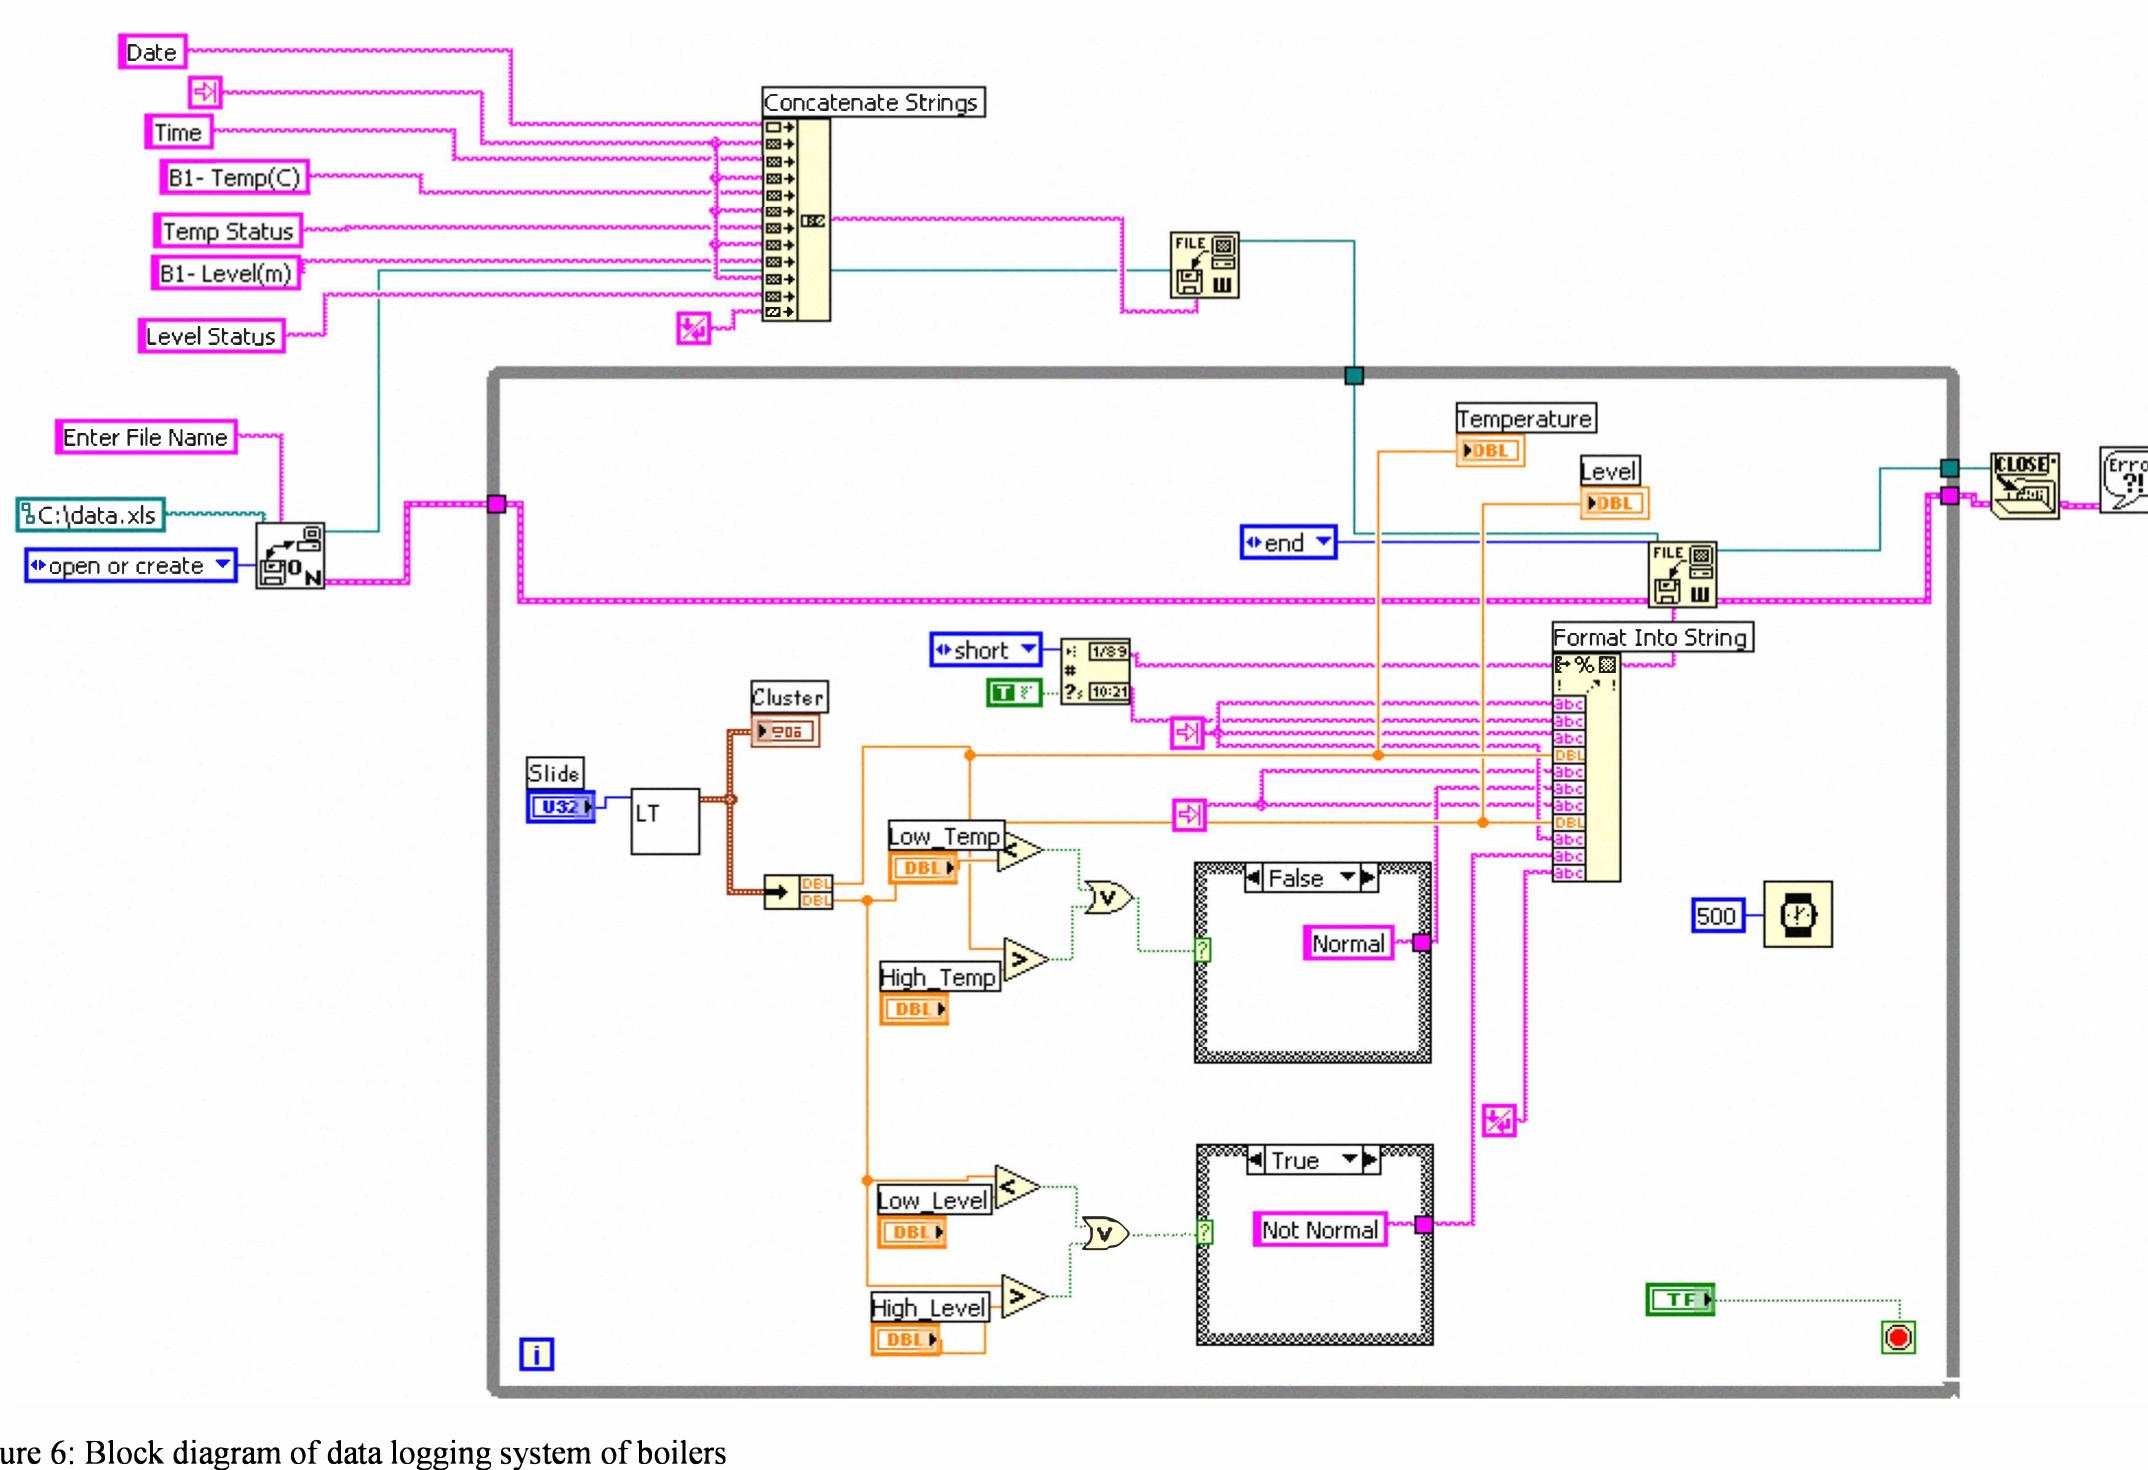Screen dimensions: 2148x1470
Task: Click the Time string constant
Action: point(178,132)
